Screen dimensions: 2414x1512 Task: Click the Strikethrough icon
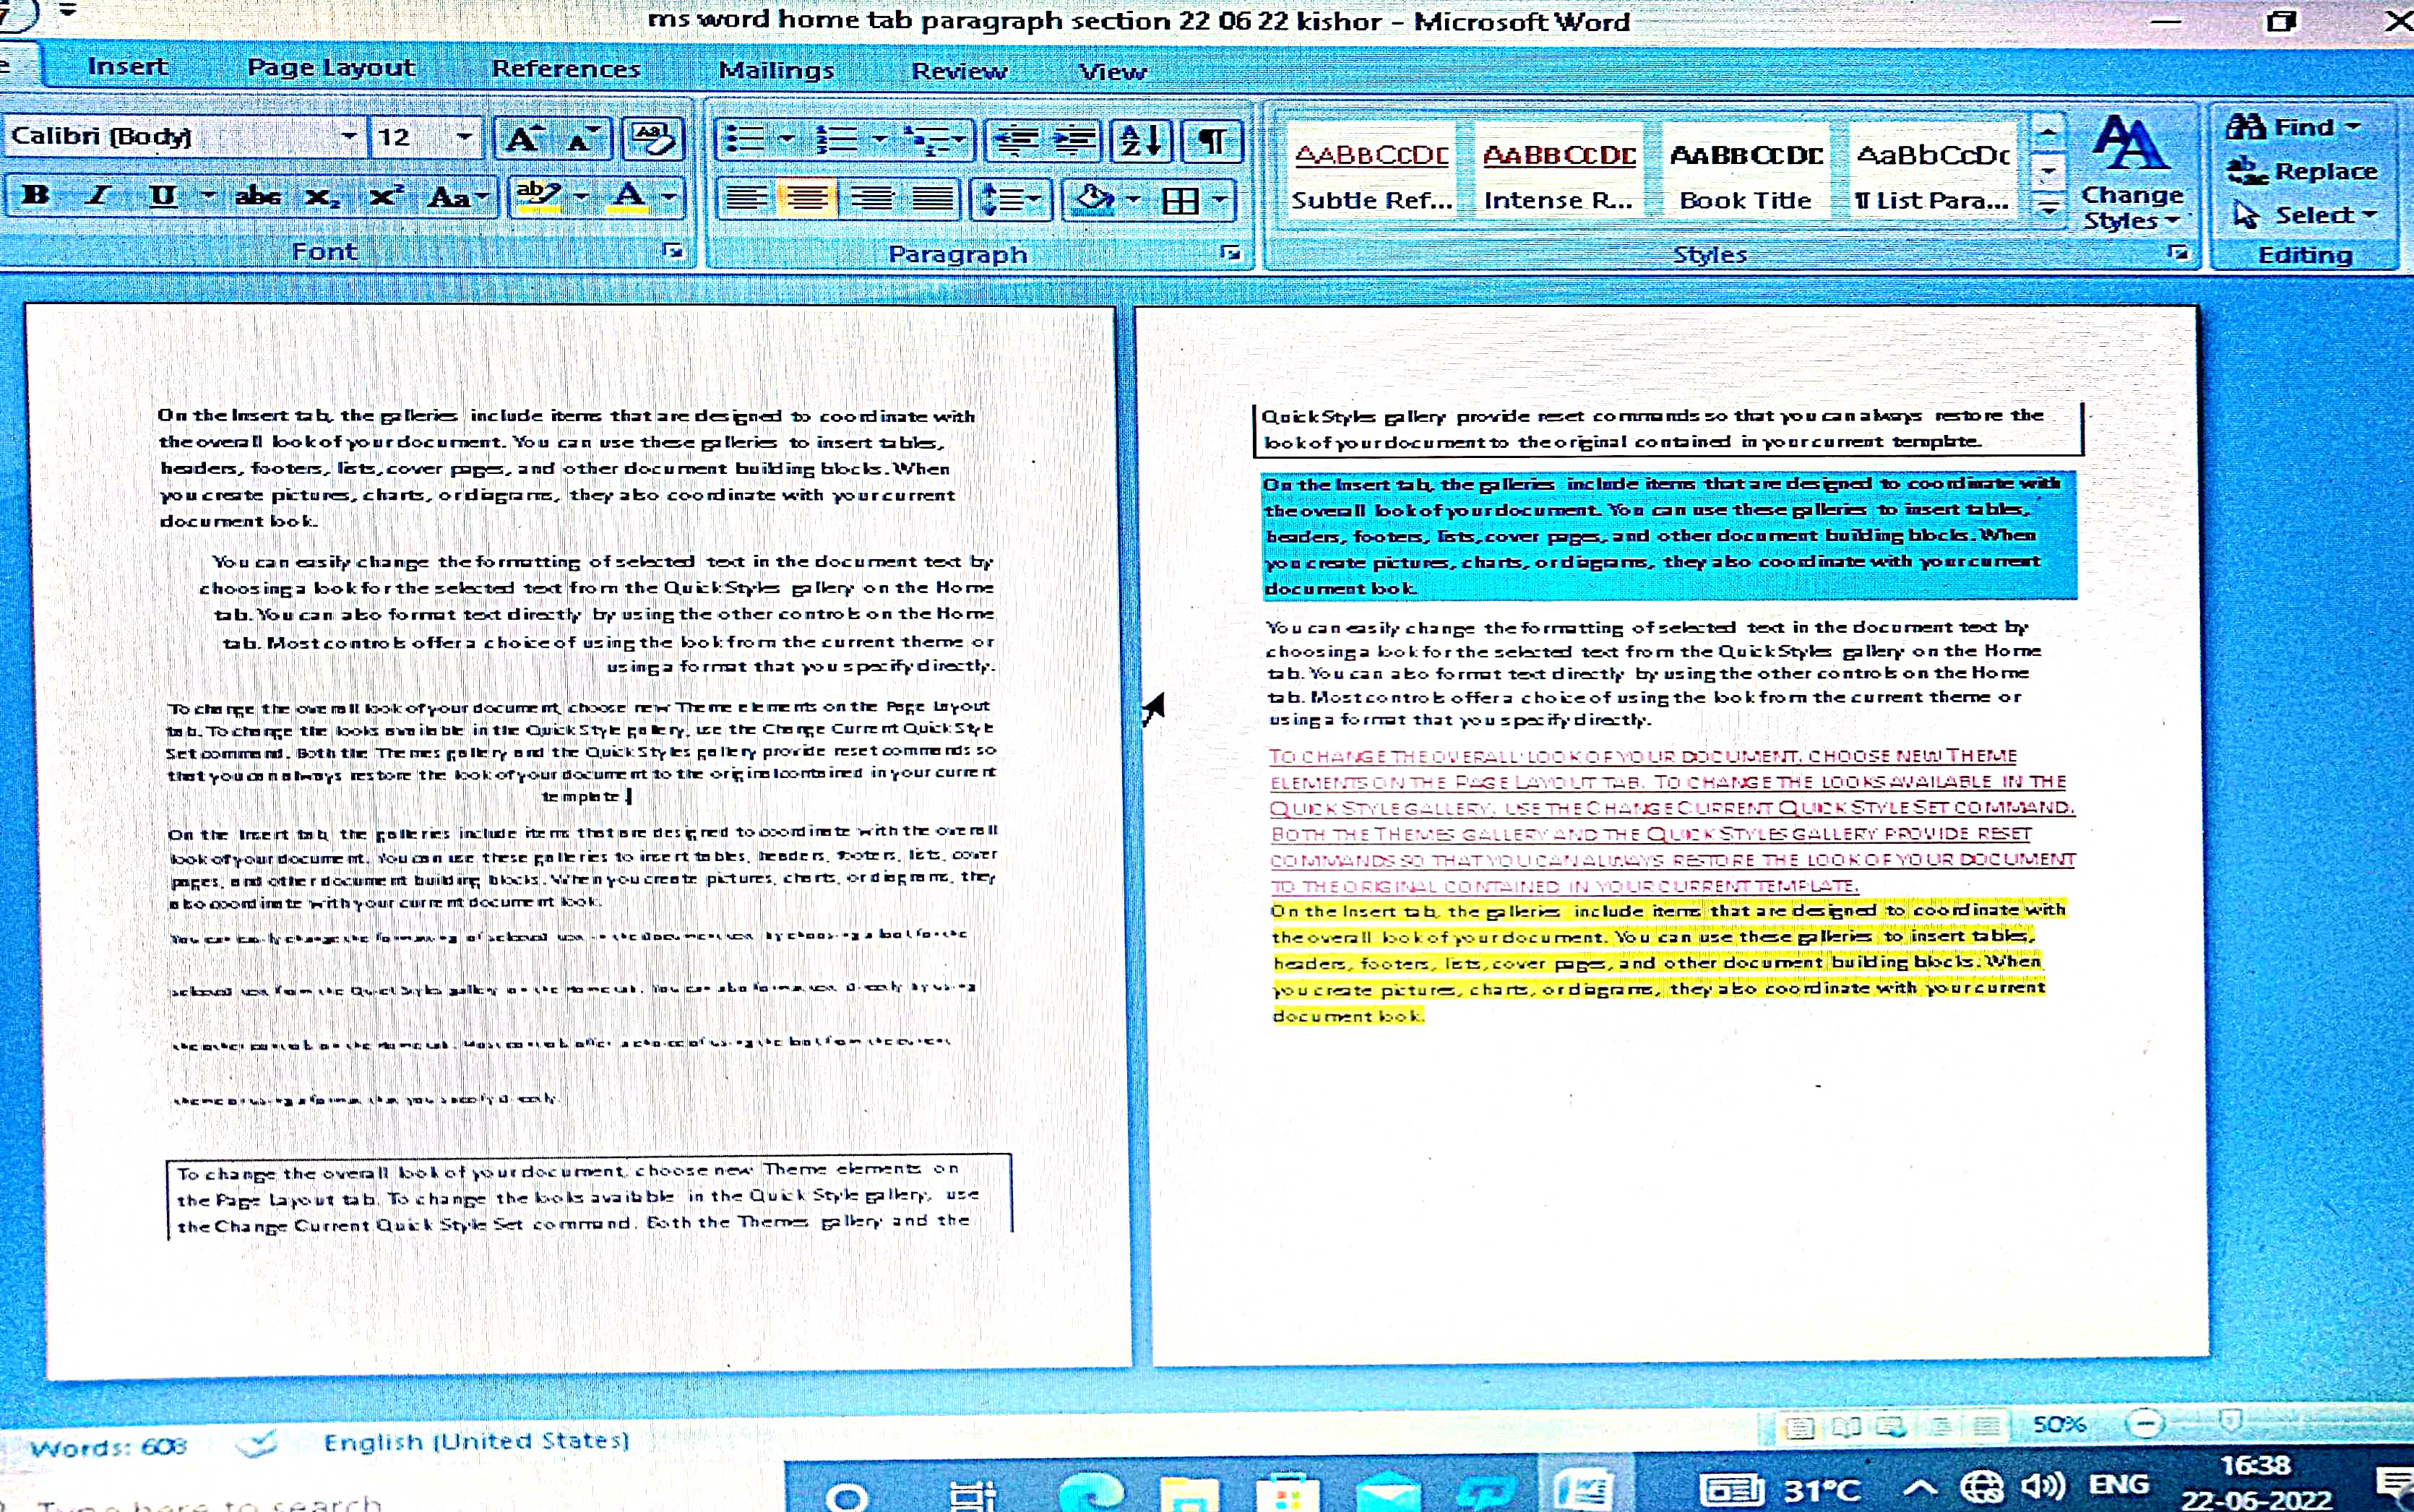tap(257, 196)
